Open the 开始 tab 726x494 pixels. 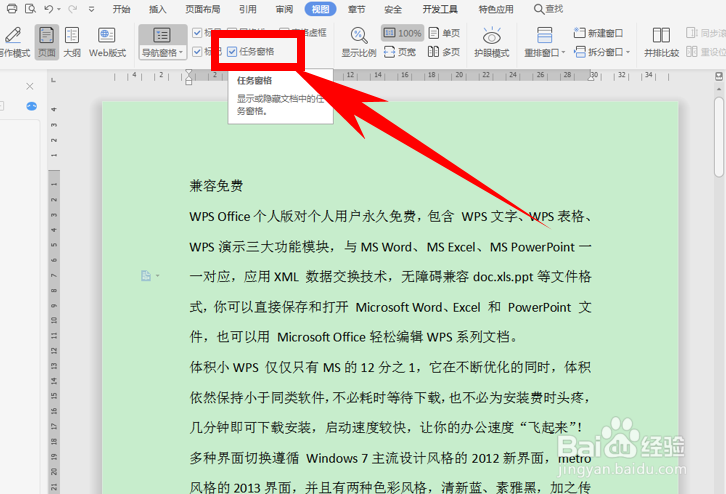pyautogui.click(x=121, y=9)
